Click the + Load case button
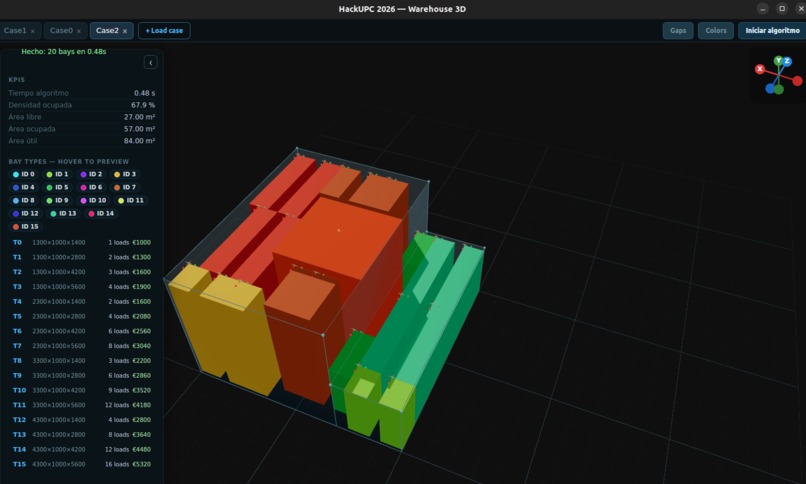 coord(164,30)
